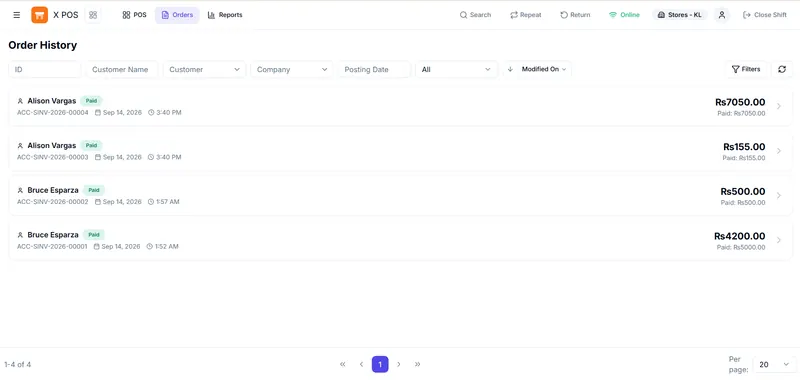Image resolution: width=800 pixels, height=380 pixels.
Task: Click the Rs500.00 amount
Action: point(742,192)
